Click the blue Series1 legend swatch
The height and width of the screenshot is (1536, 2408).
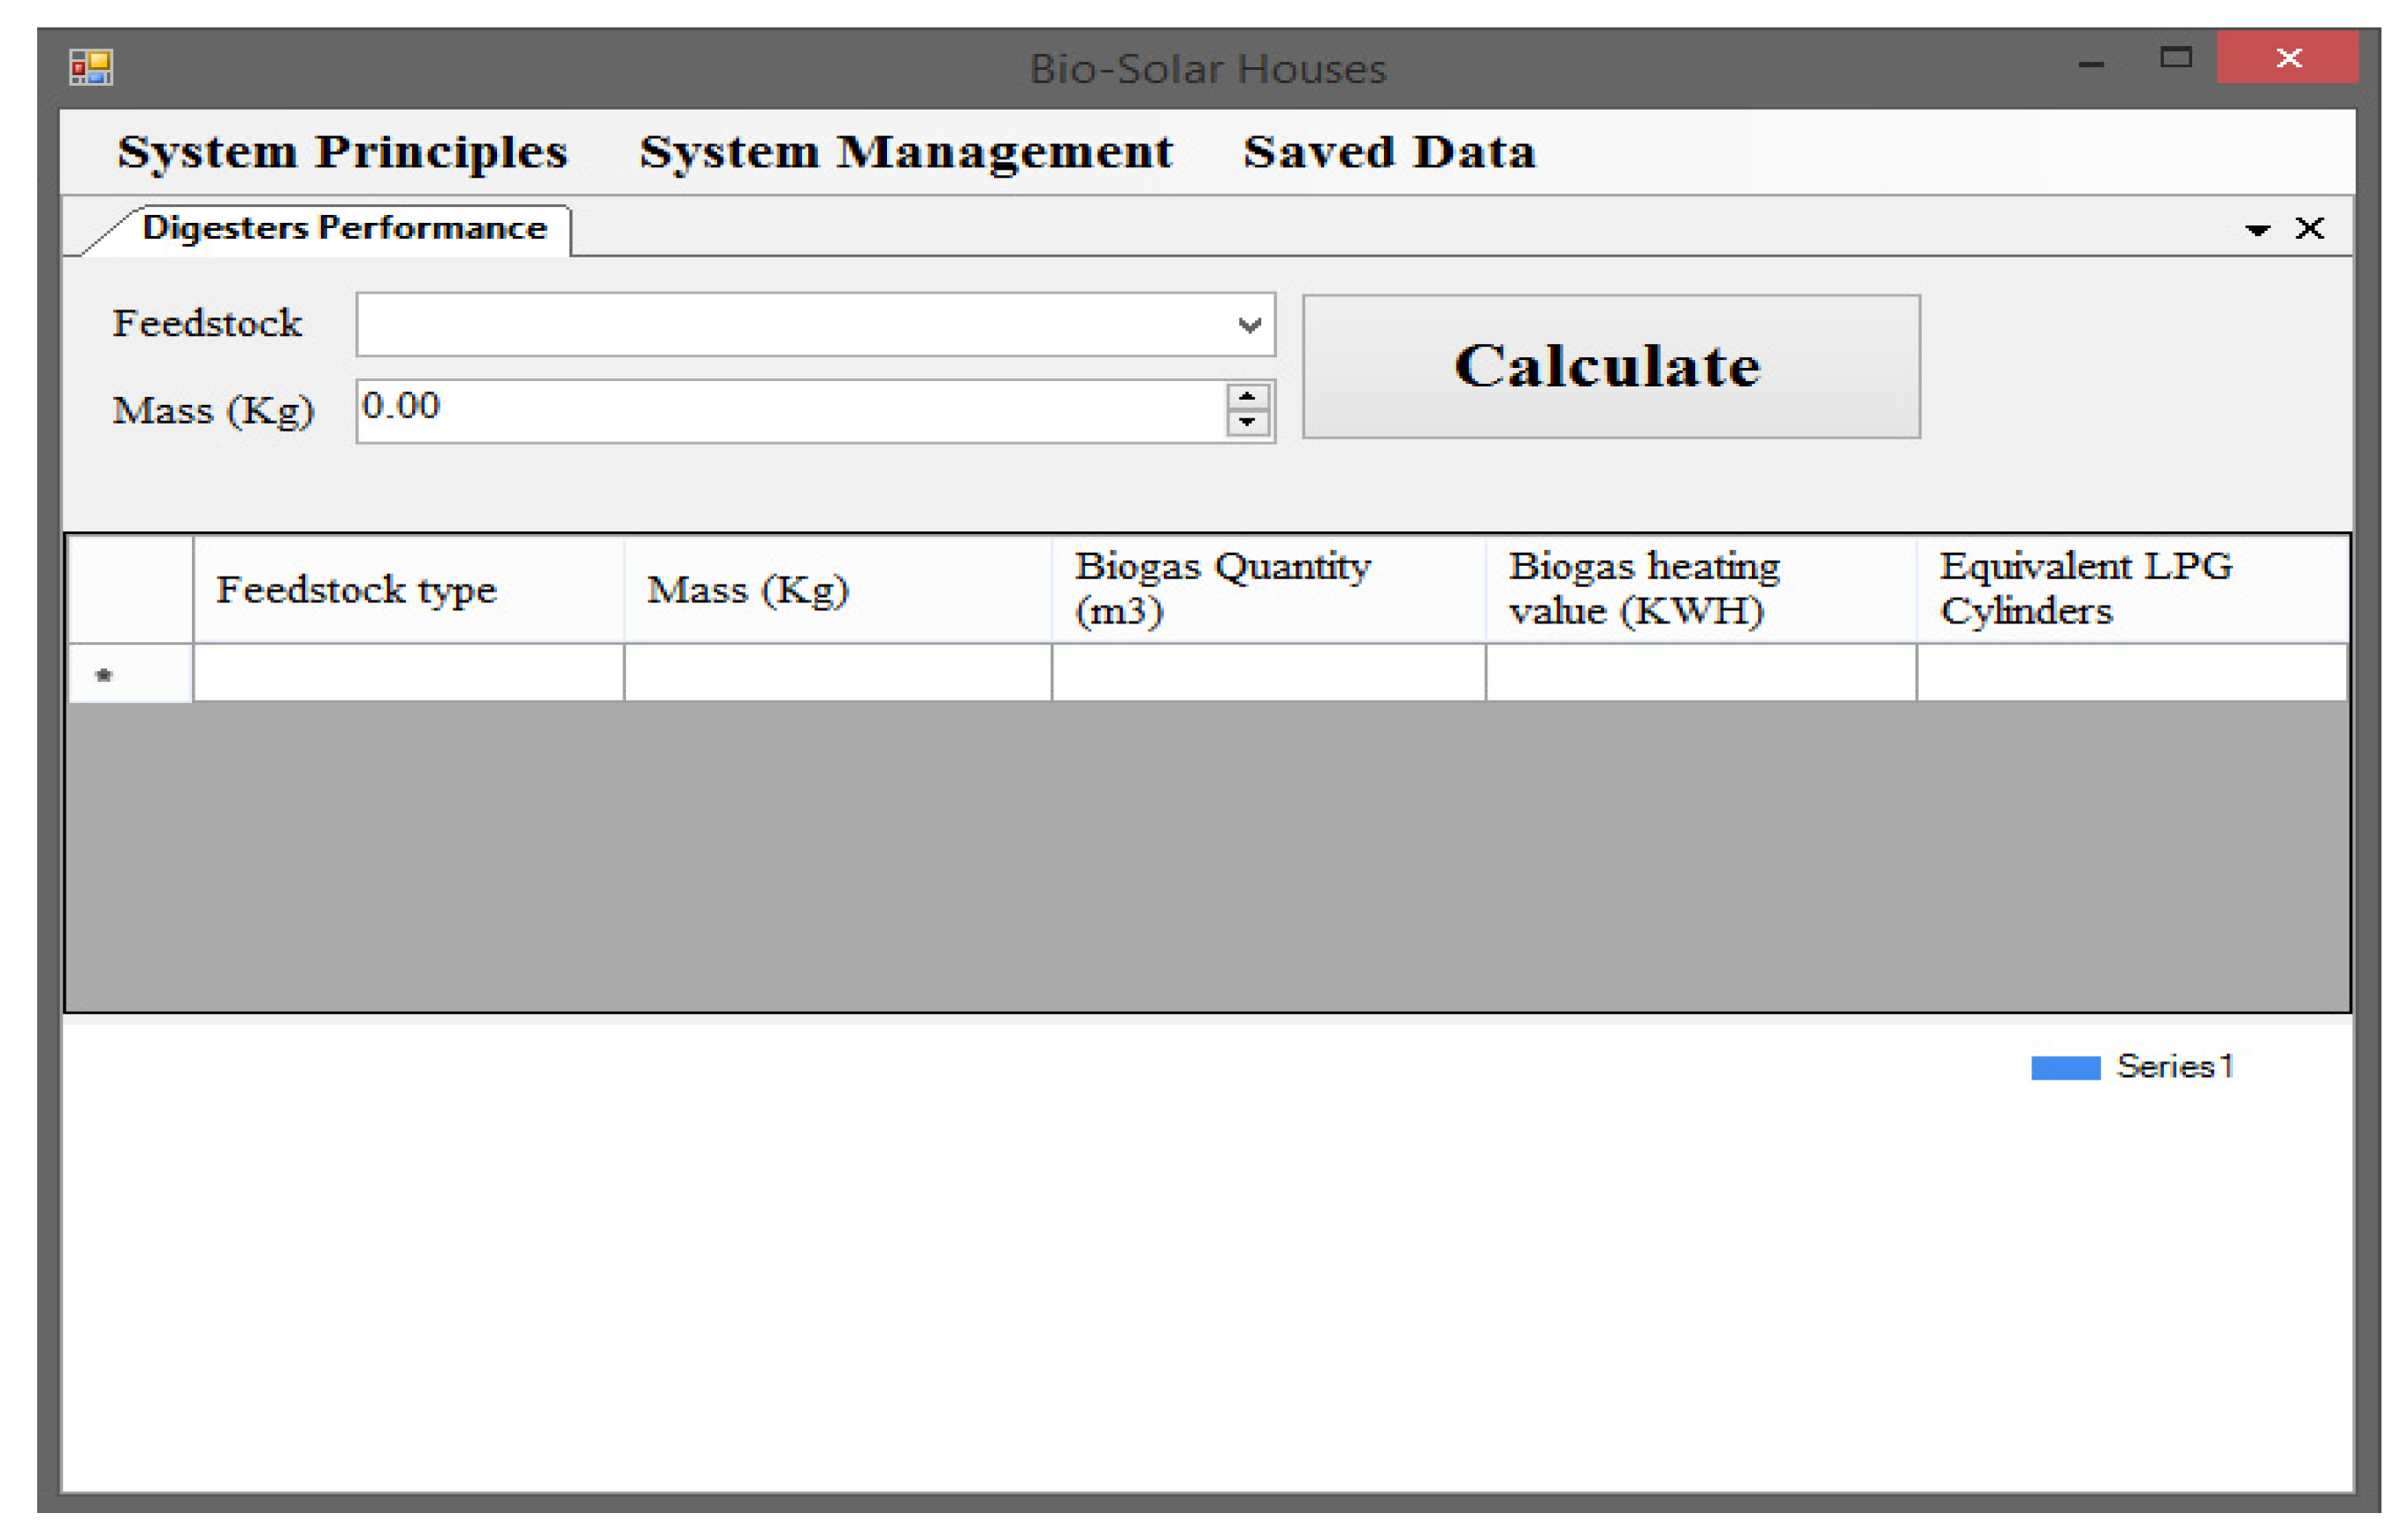[2065, 1068]
